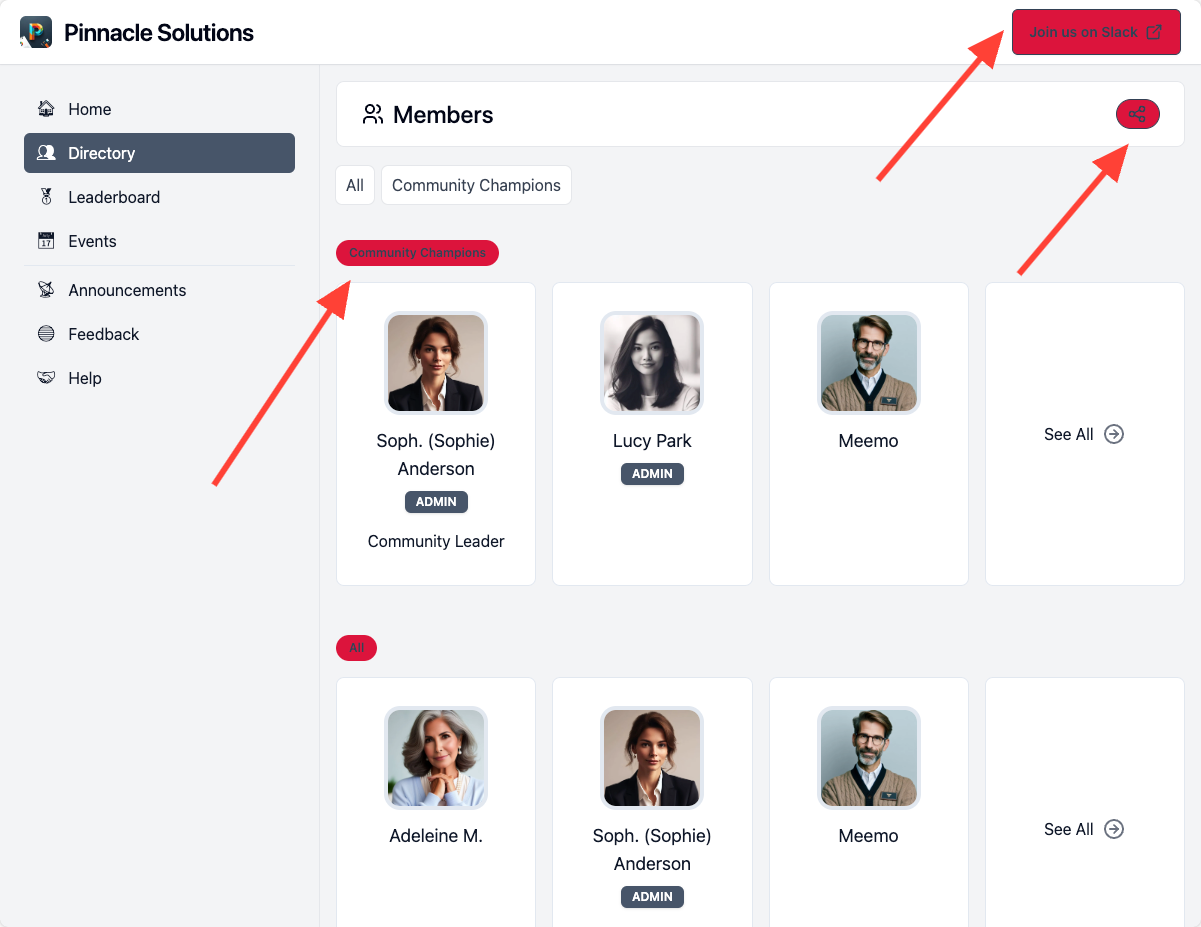Click the red share icon in Members header

click(x=1137, y=114)
